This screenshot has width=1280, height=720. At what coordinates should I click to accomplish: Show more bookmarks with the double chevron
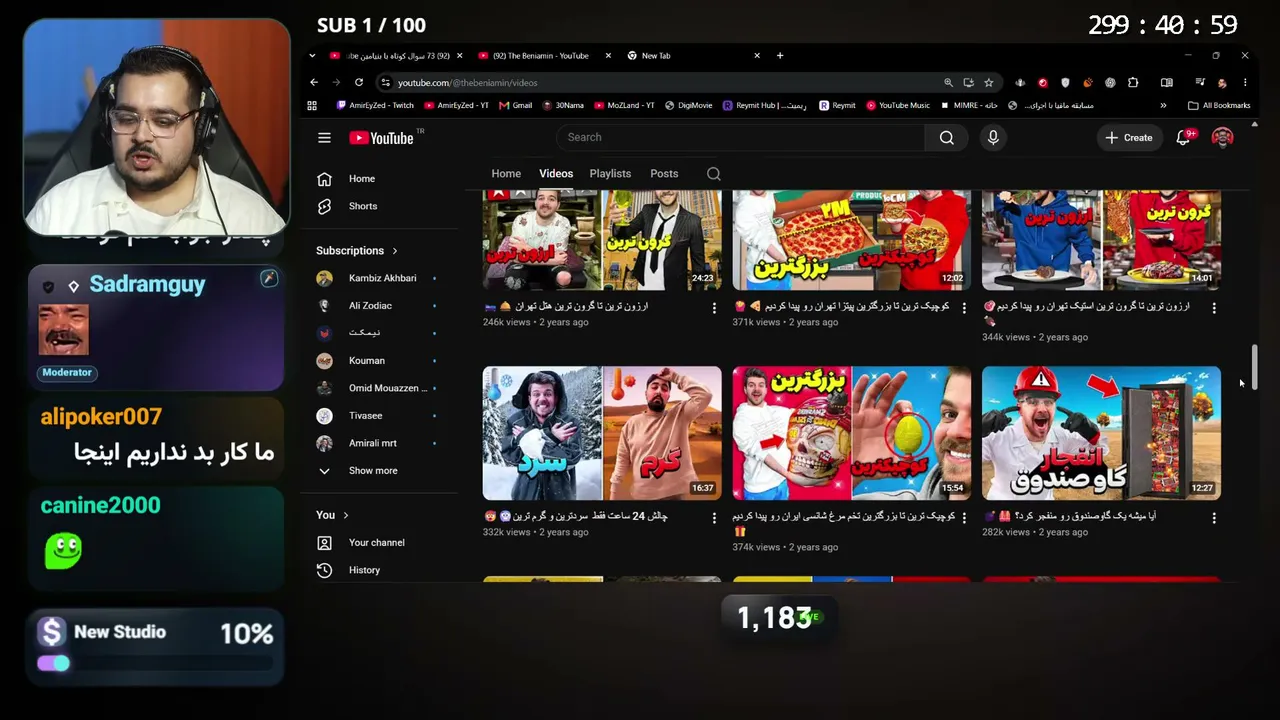1163,105
